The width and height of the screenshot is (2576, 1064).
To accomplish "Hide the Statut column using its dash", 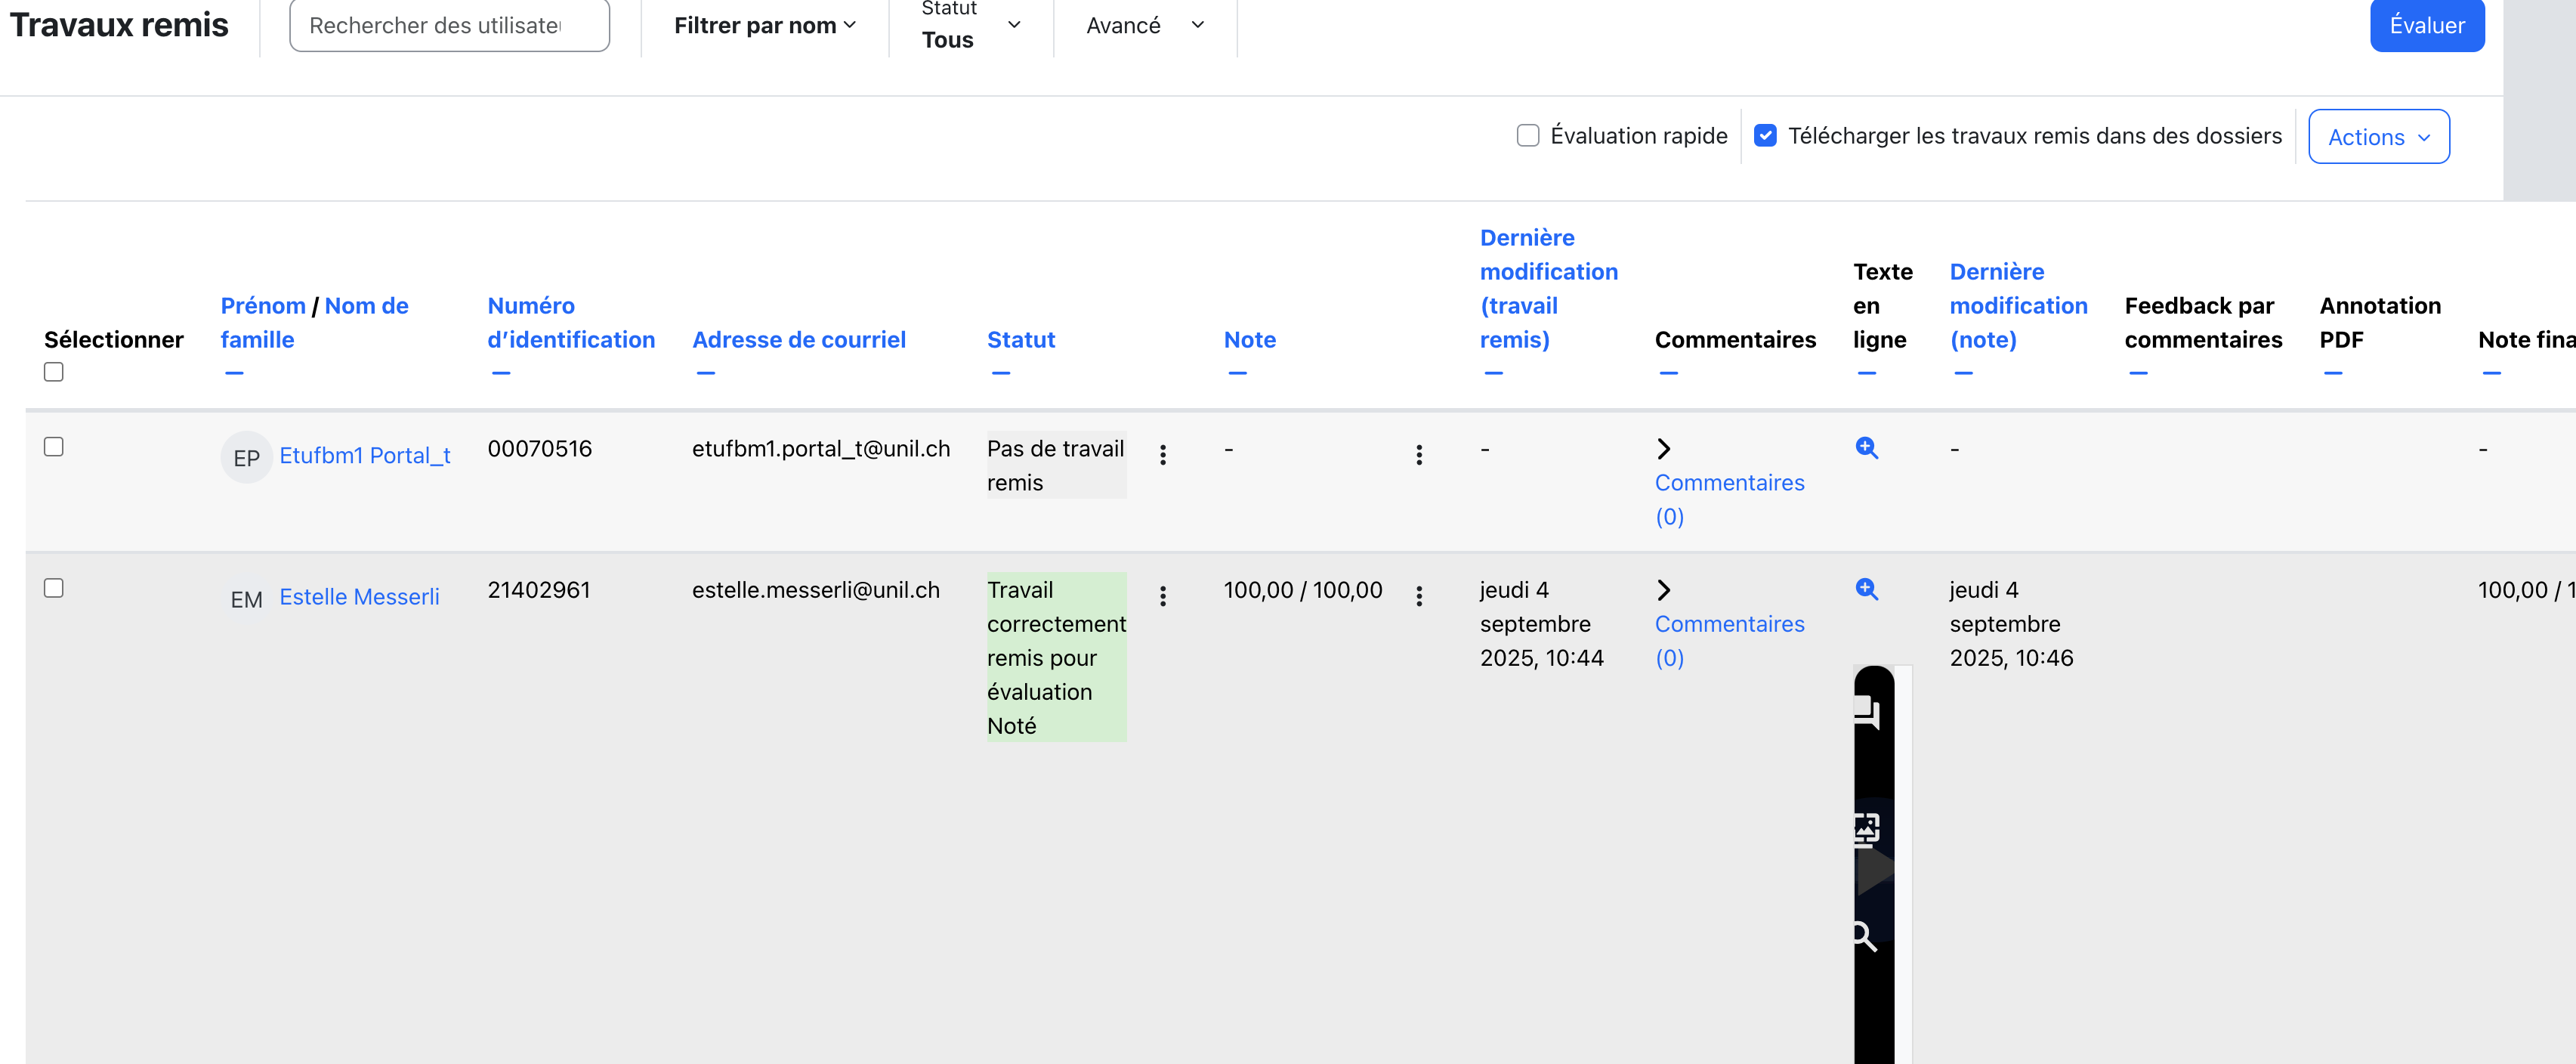I will (x=1000, y=373).
